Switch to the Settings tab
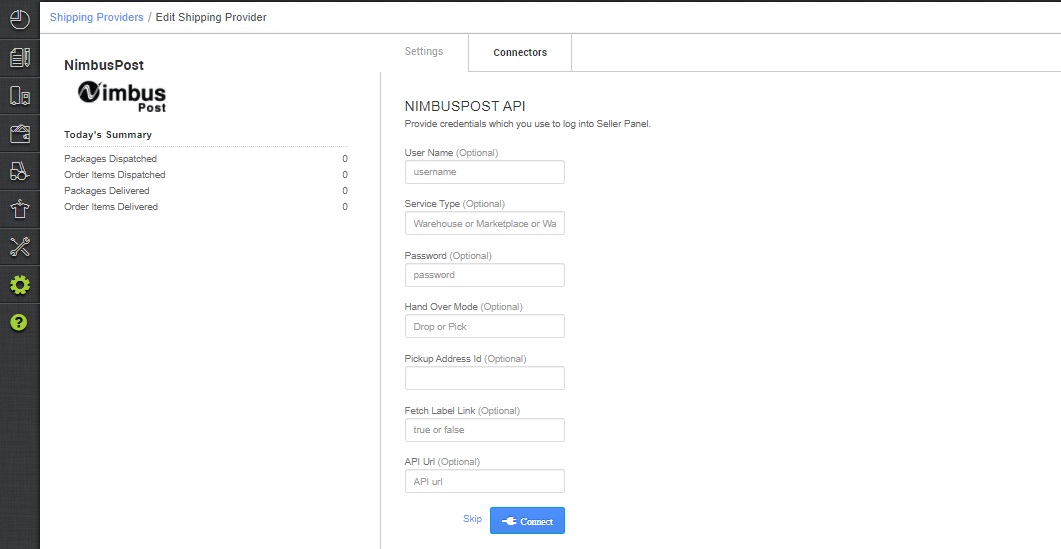 pos(424,51)
